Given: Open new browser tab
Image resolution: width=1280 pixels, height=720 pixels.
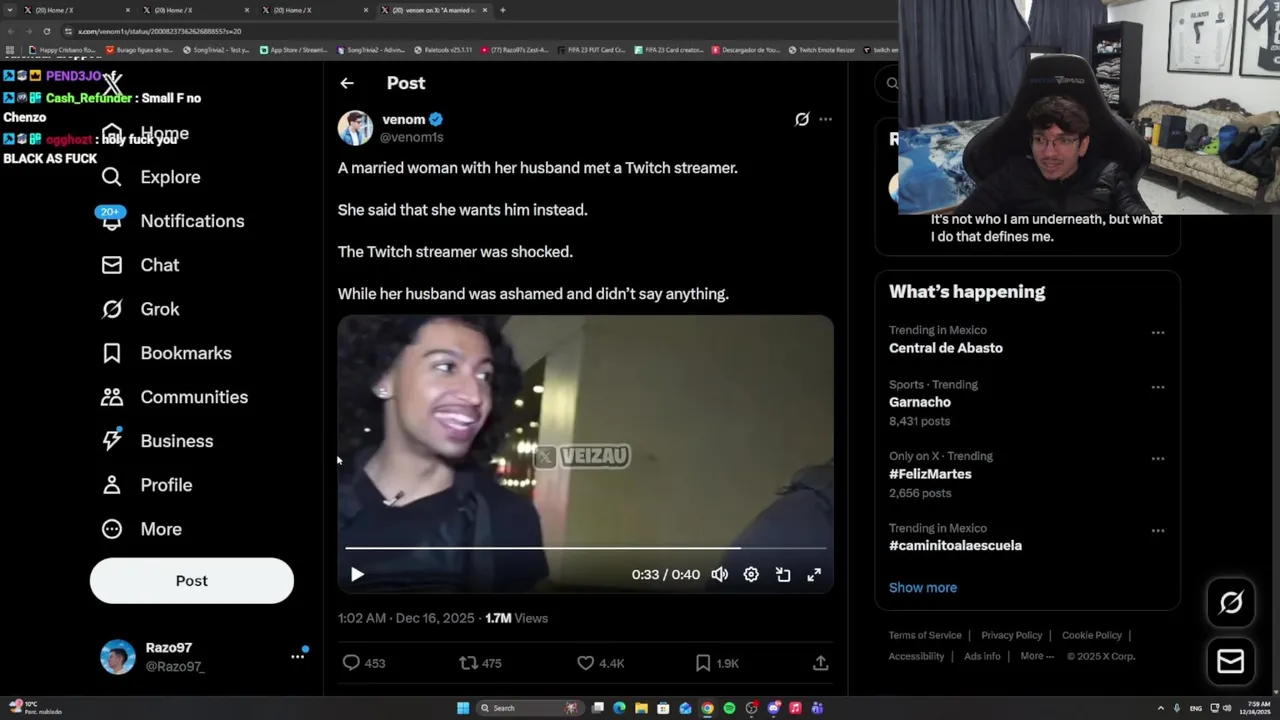Looking at the screenshot, I should pyautogui.click(x=502, y=10).
